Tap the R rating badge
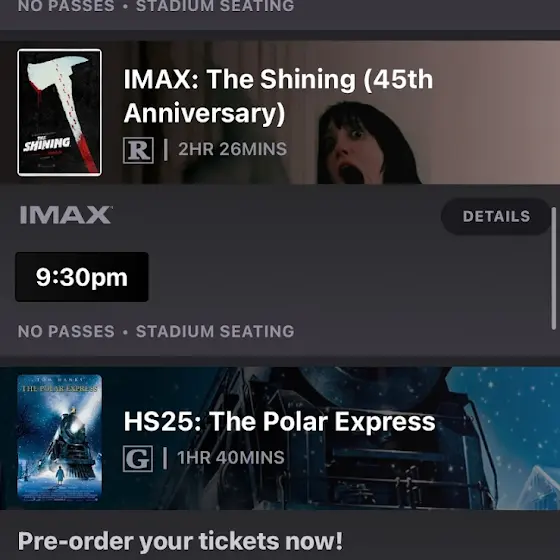 (x=138, y=150)
